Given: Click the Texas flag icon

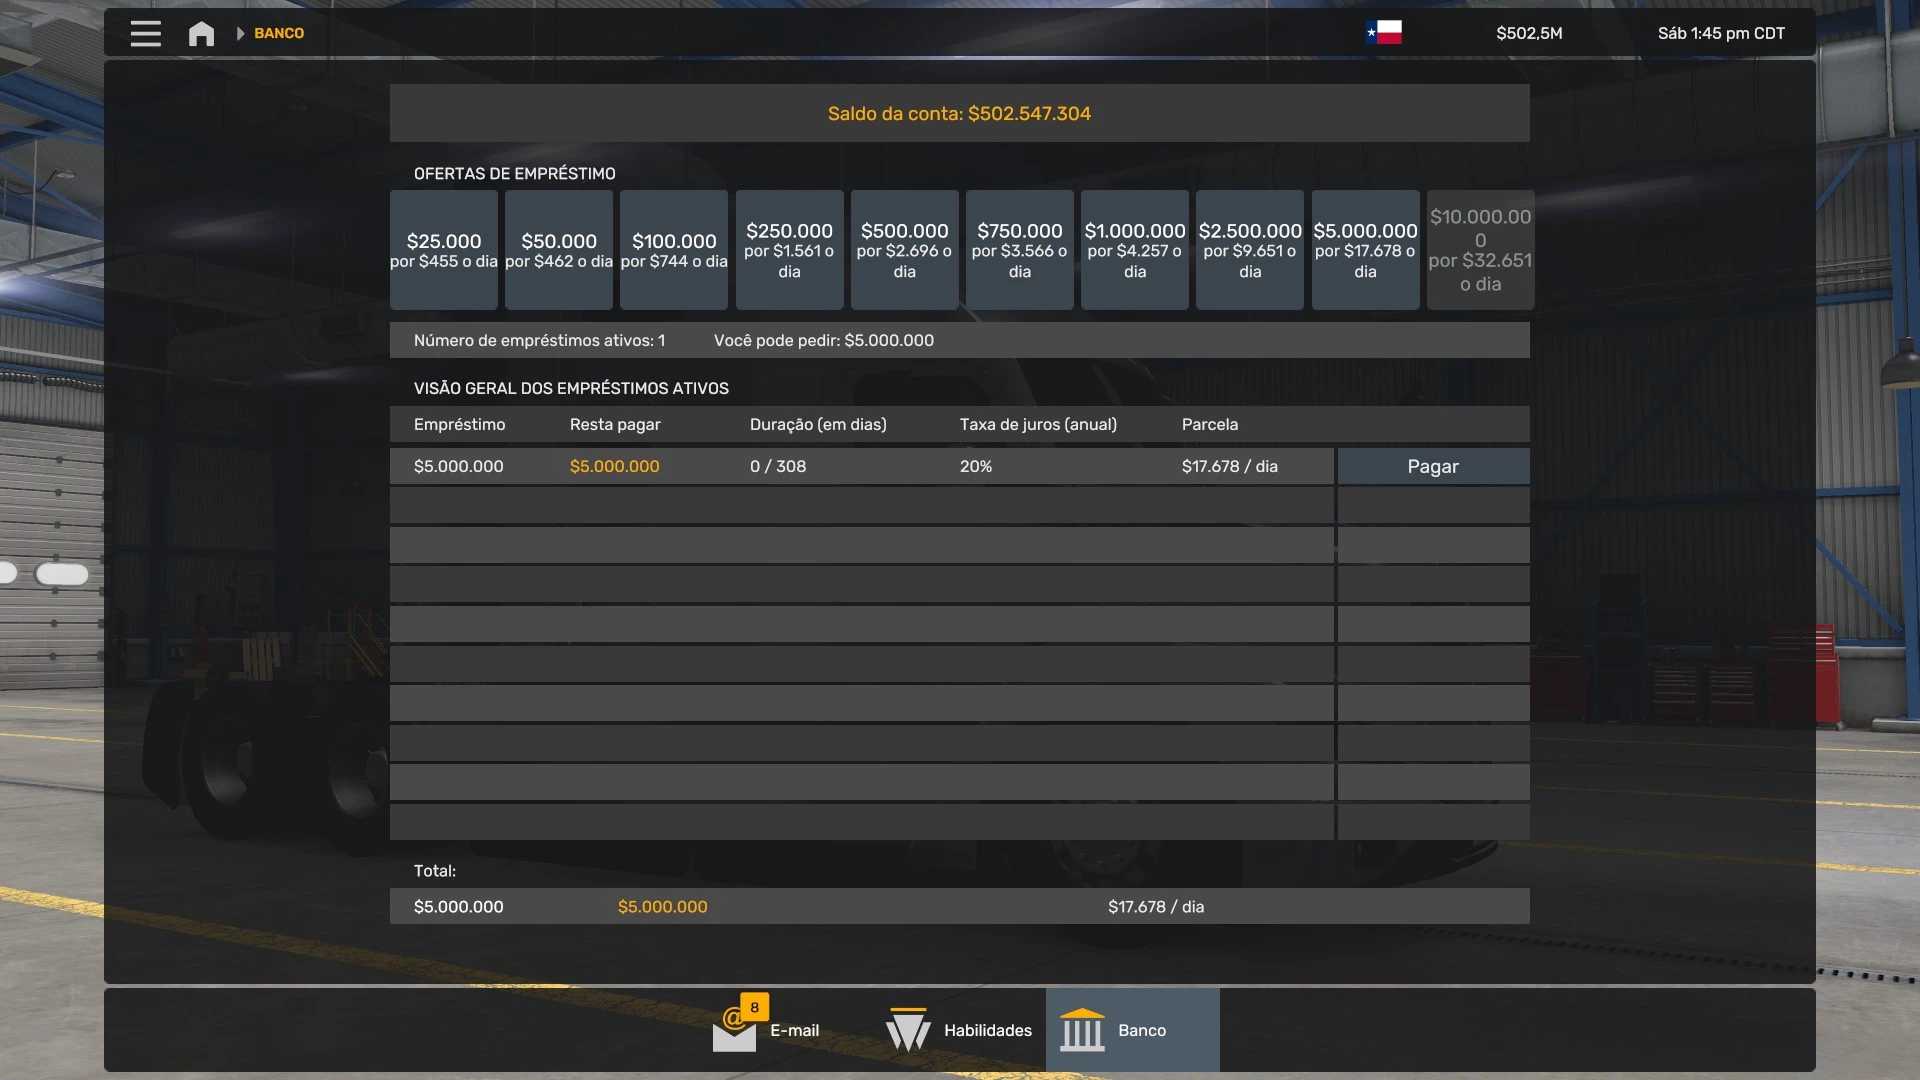Looking at the screenshot, I should 1384,33.
